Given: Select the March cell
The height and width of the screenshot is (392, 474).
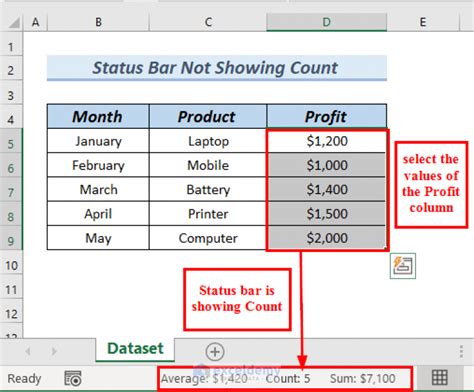Looking at the screenshot, I should point(98,190).
